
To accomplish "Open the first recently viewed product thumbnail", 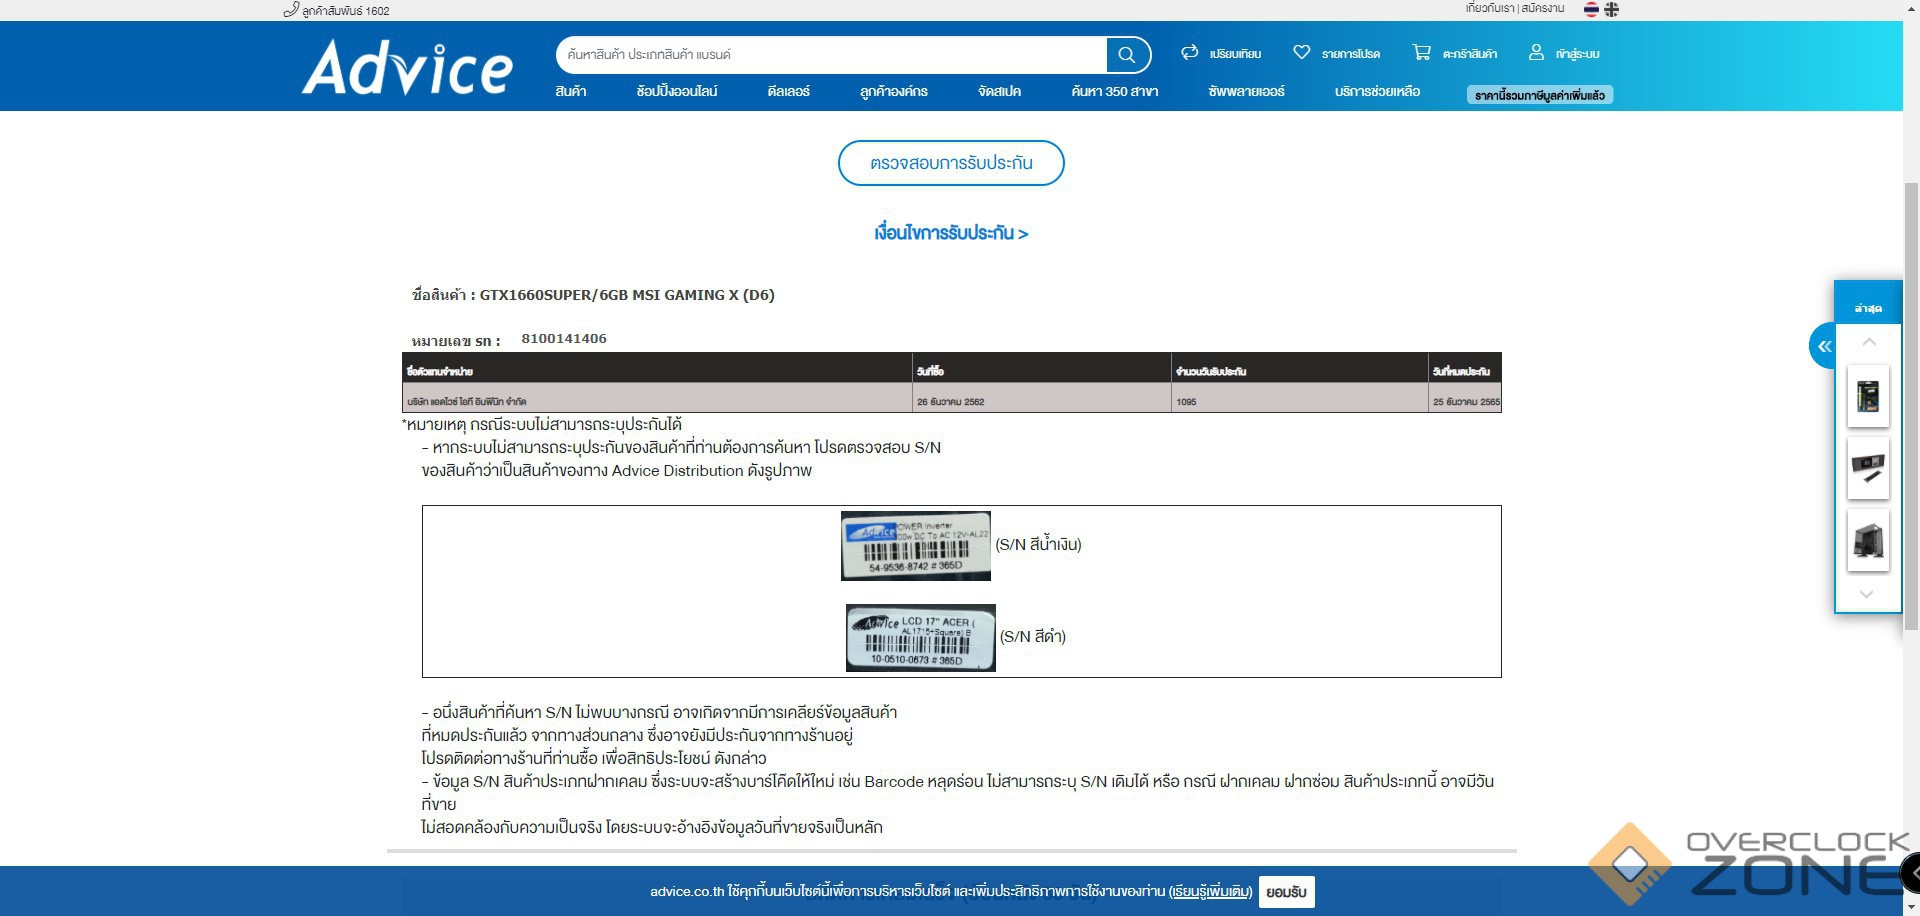I will click(1867, 396).
